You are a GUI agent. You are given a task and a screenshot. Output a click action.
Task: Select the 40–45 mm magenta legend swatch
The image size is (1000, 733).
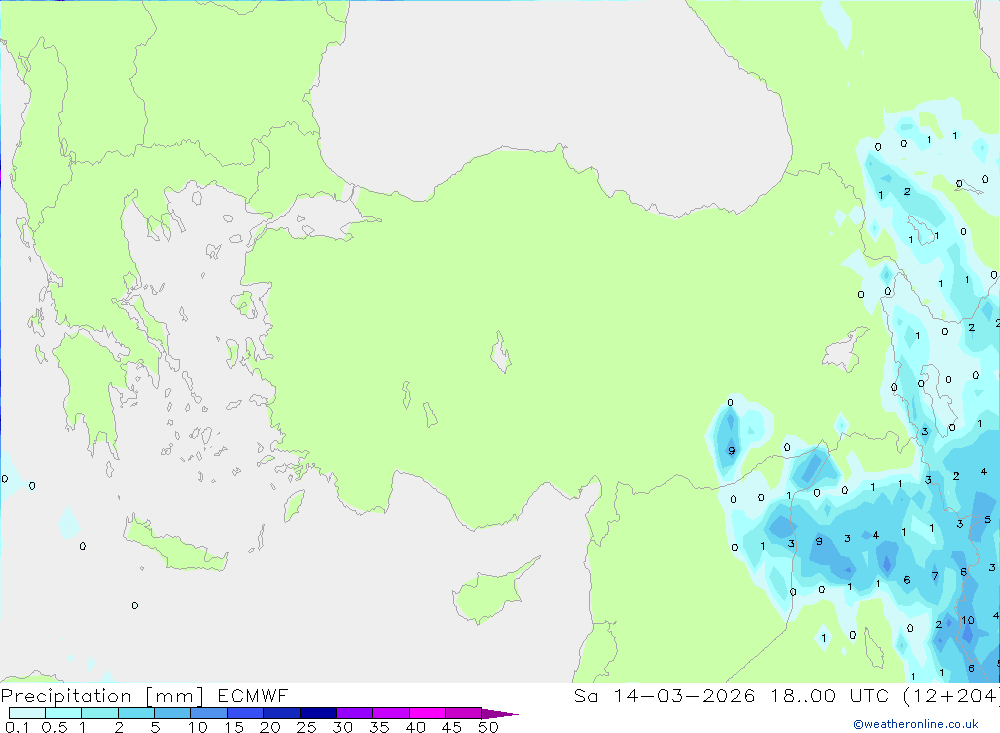[427, 713]
